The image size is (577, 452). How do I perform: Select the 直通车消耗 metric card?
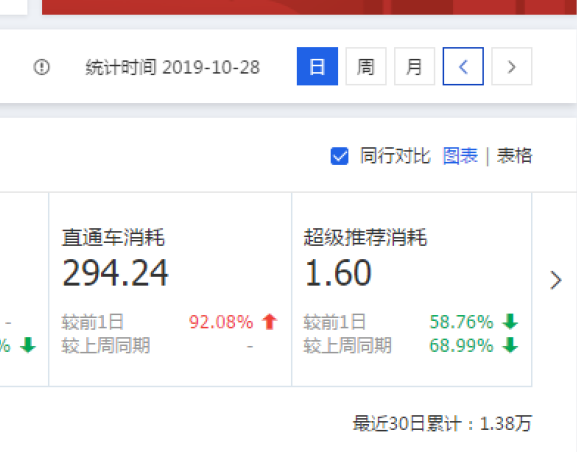pos(170,289)
